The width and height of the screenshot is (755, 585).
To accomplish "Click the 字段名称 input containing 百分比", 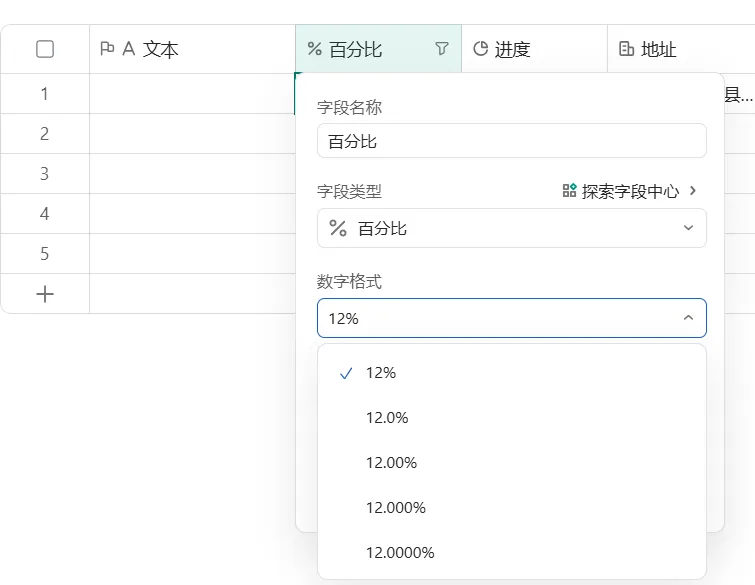I will pos(512,141).
